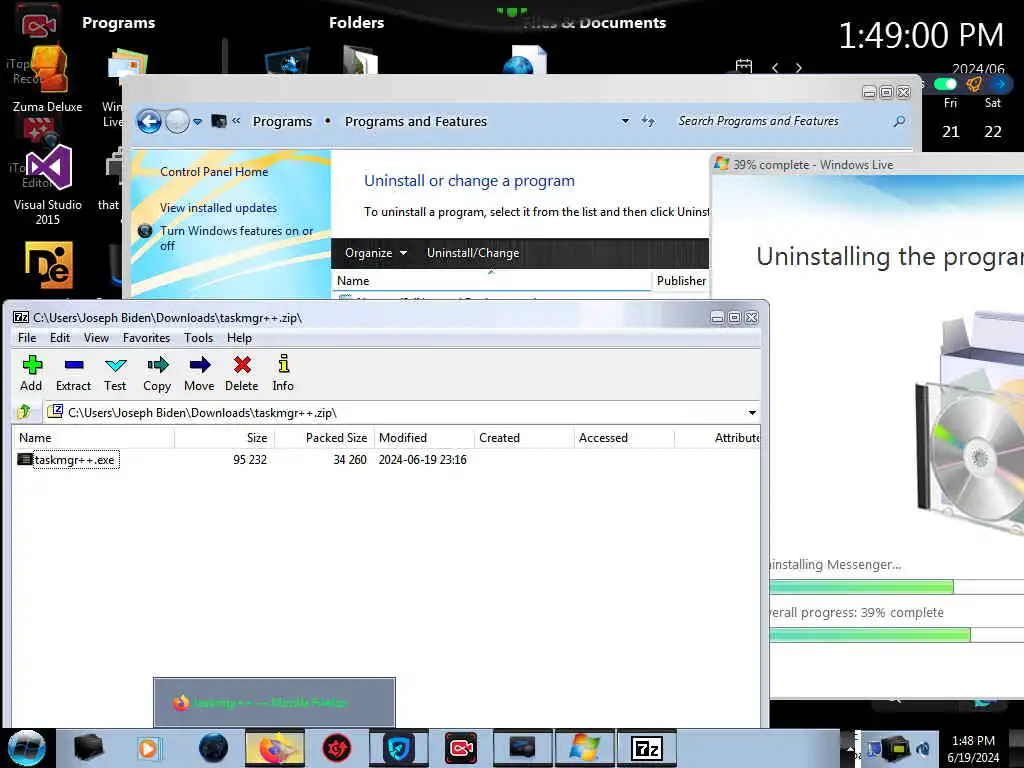The height and width of the screenshot is (768, 1024).
Task: Open the Help menu in 7-Zip
Action: pos(239,338)
